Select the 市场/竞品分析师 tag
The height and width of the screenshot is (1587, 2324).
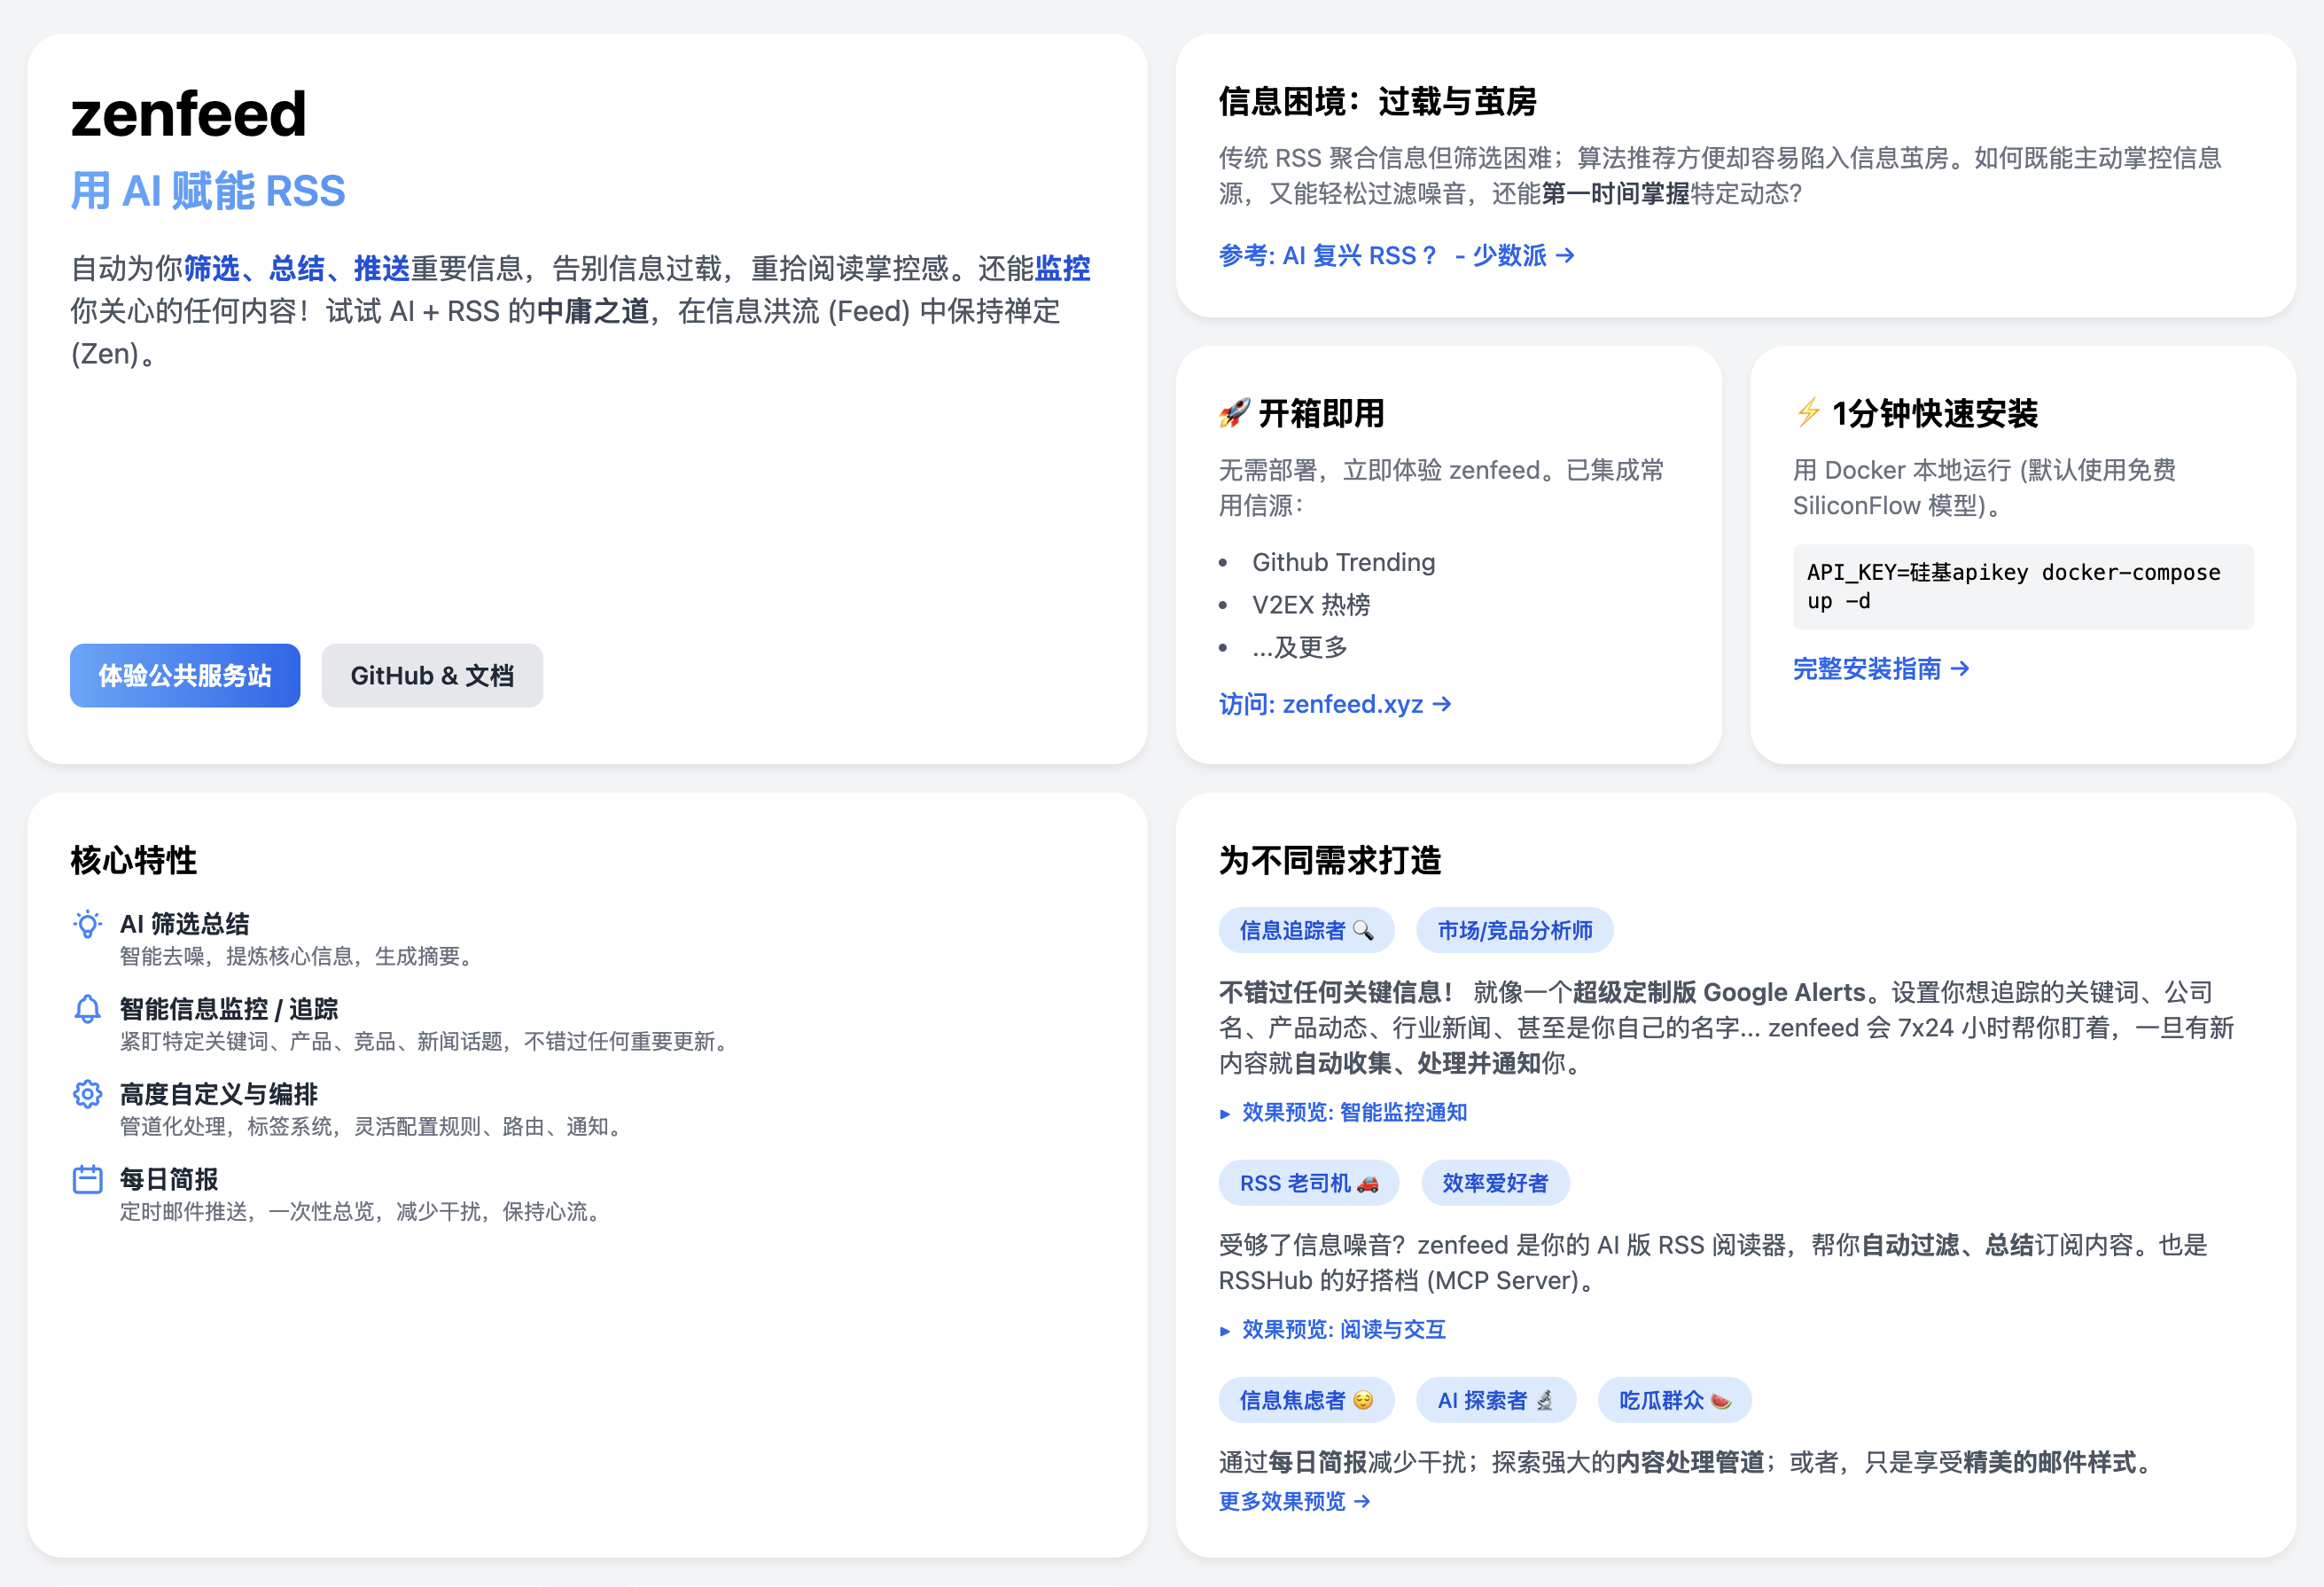point(1513,930)
